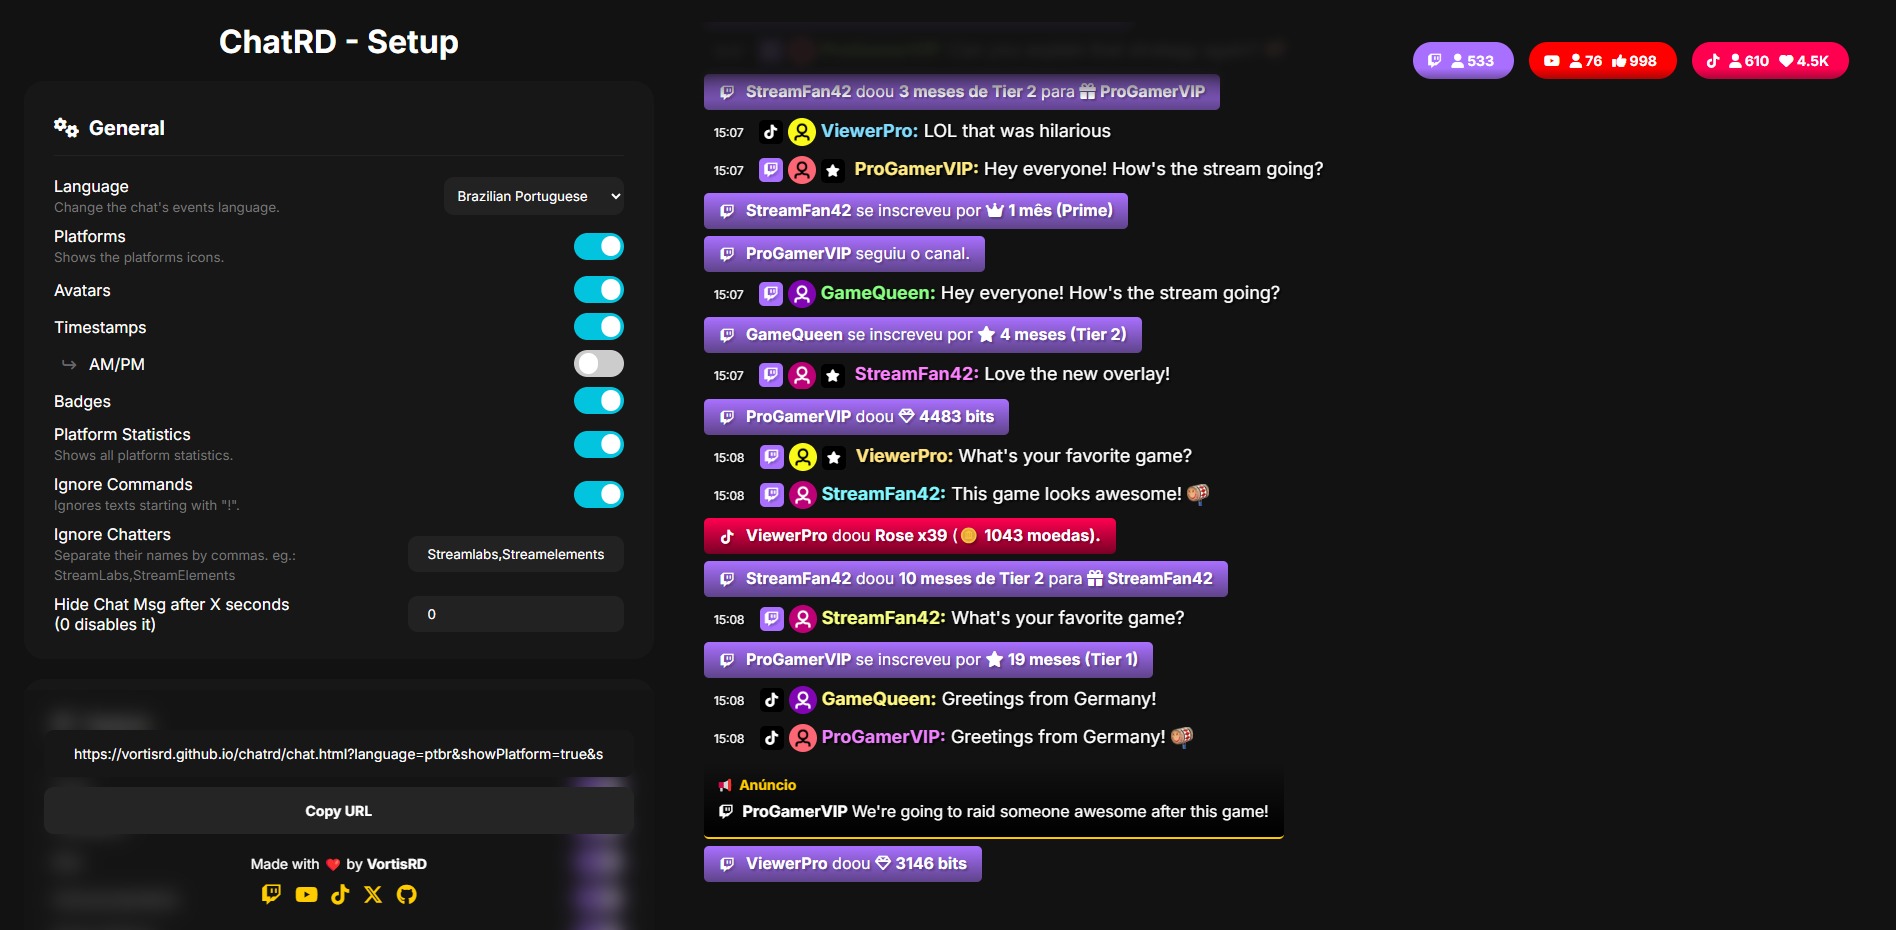Click the Copy URL button
Image resolution: width=1896 pixels, height=930 pixels.
coord(339,811)
